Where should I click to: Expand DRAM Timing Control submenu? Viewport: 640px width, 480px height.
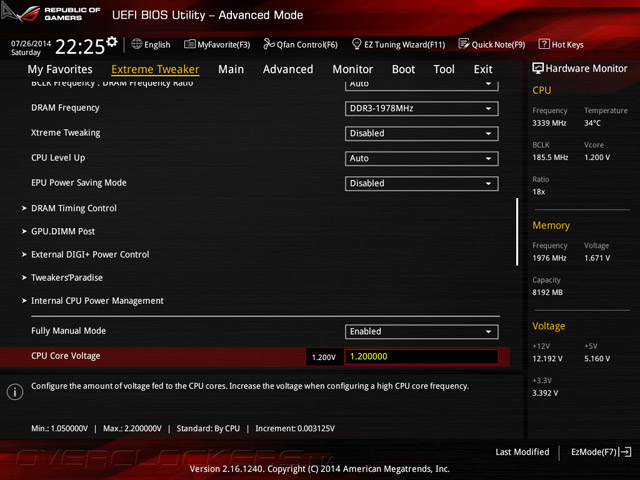(x=74, y=208)
